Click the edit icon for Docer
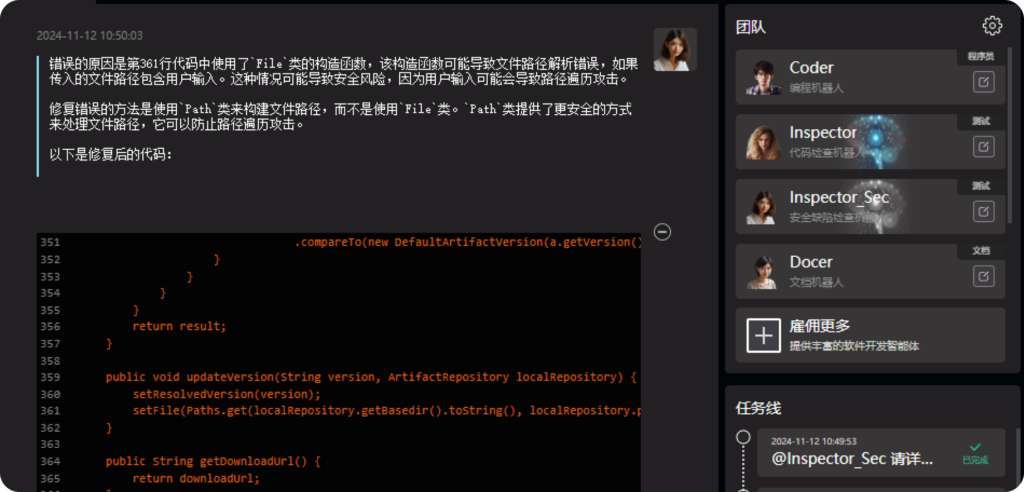The height and width of the screenshot is (492, 1024). coord(984,275)
